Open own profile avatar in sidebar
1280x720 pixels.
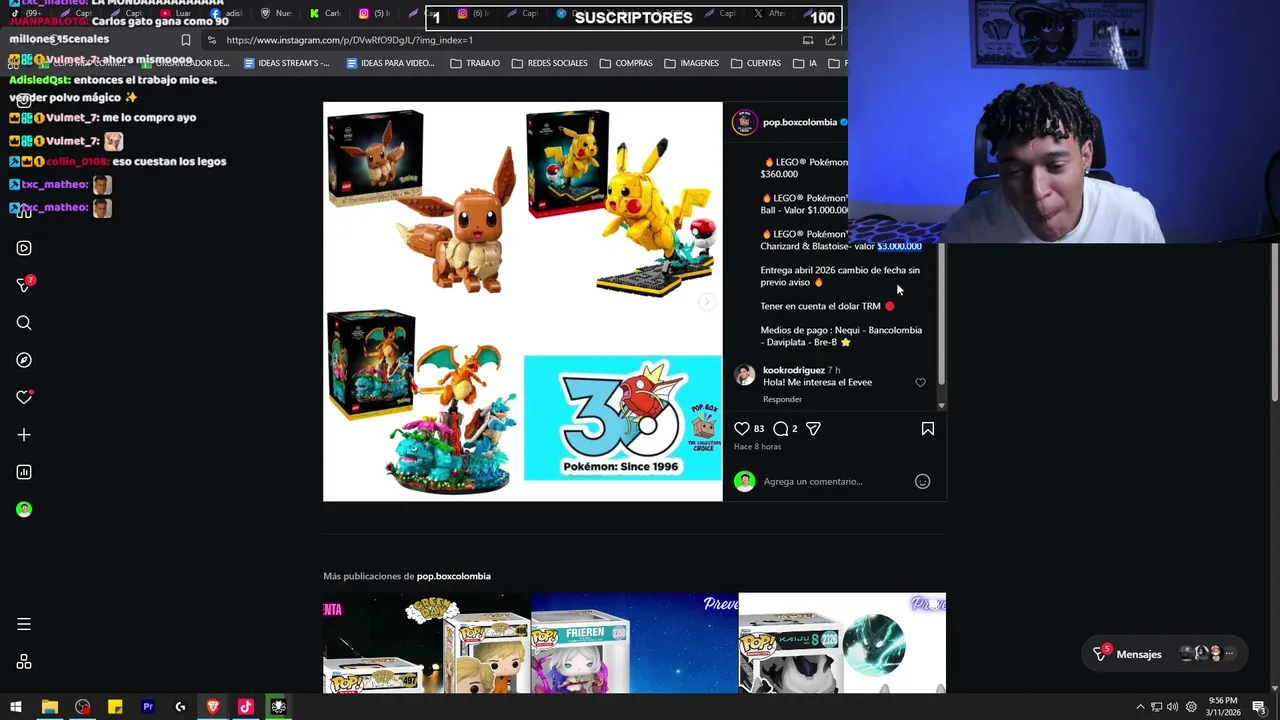coord(24,509)
